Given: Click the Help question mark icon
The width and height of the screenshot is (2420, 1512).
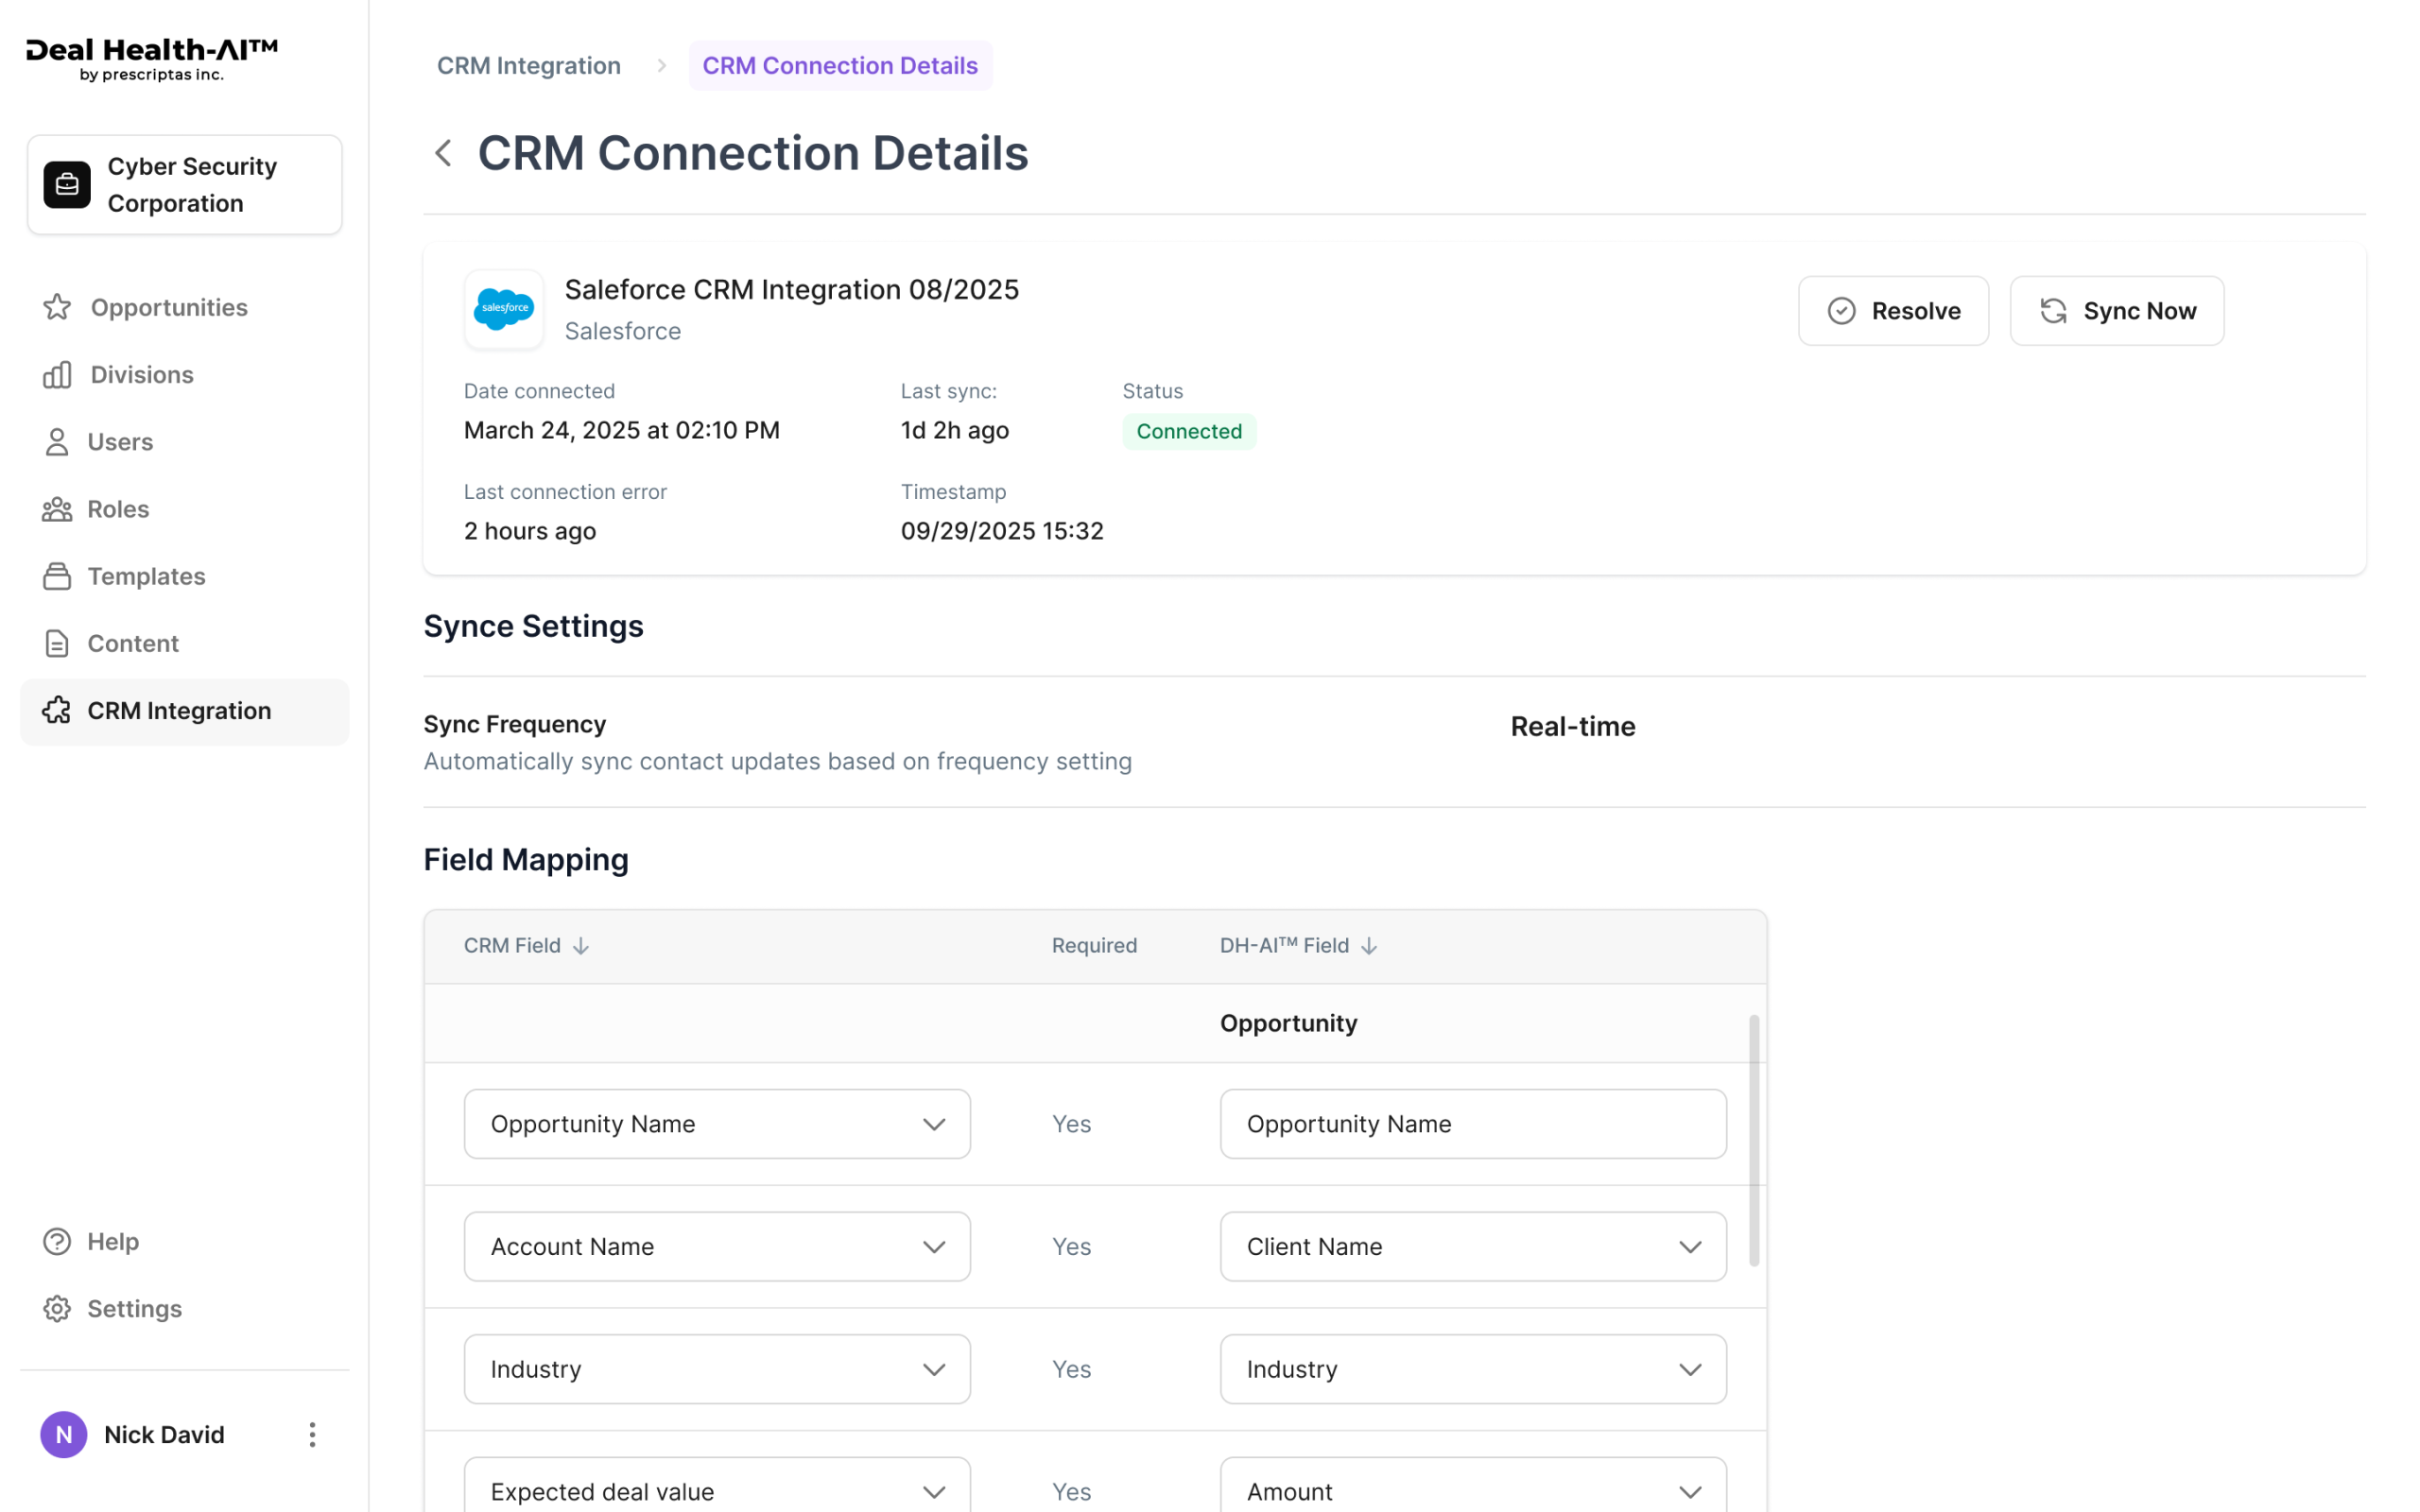Looking at the screenshot, I should 57,1241.
